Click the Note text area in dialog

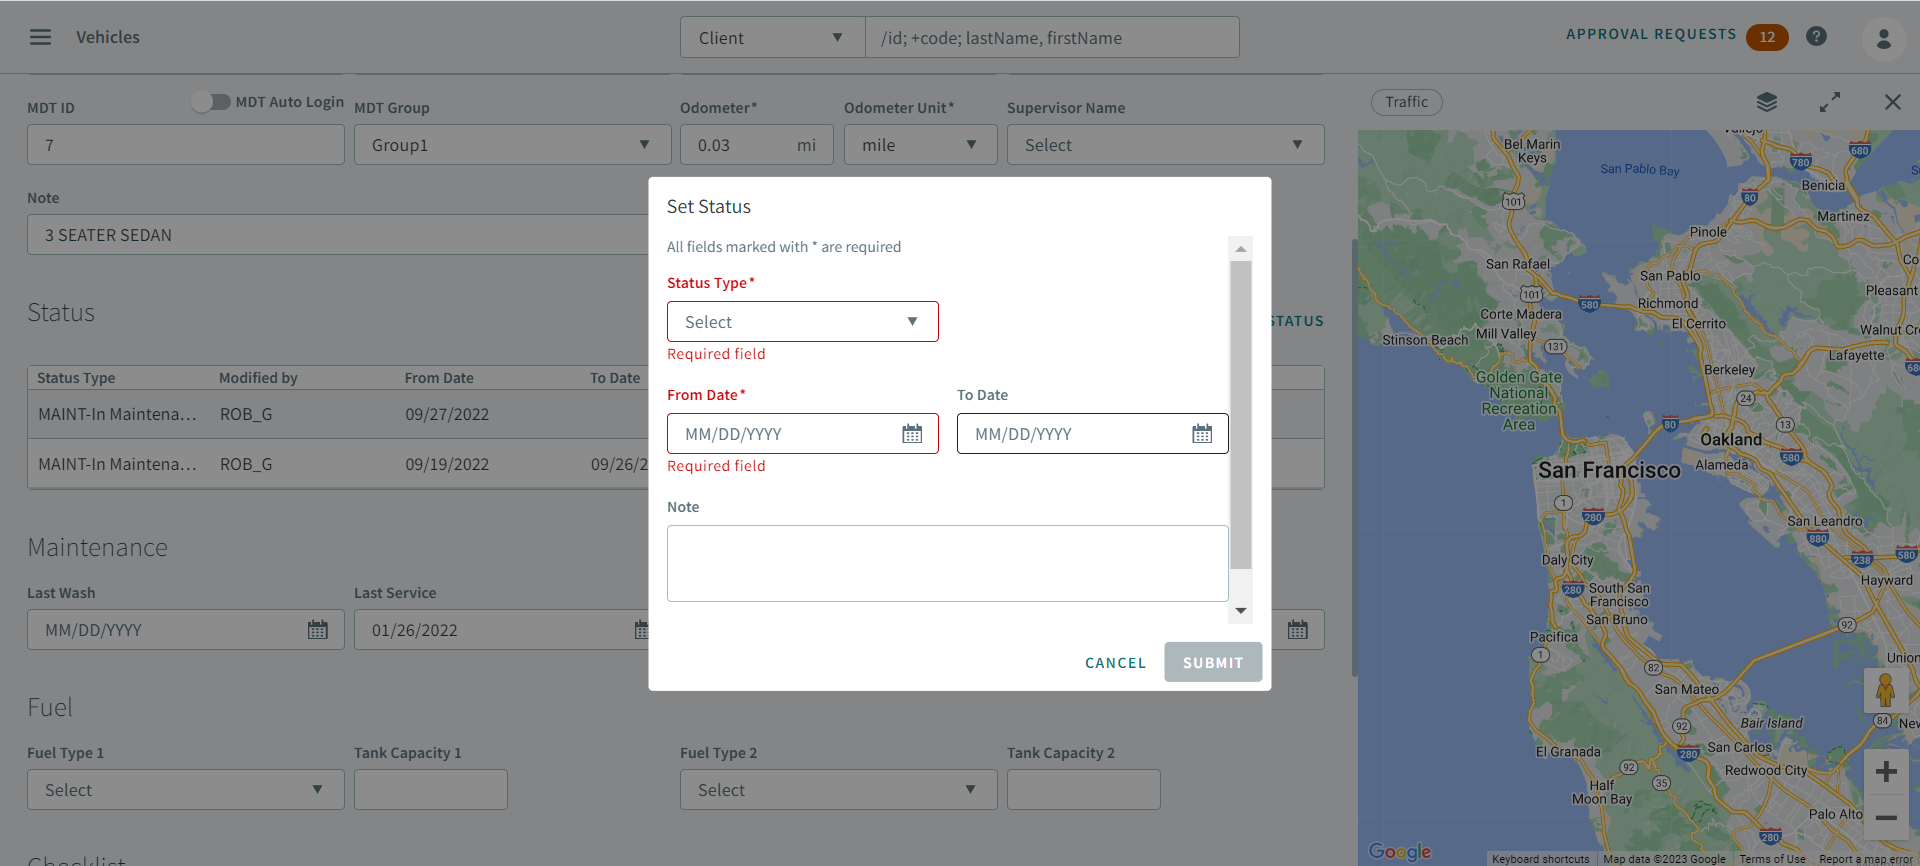click(x=947, y=563)
